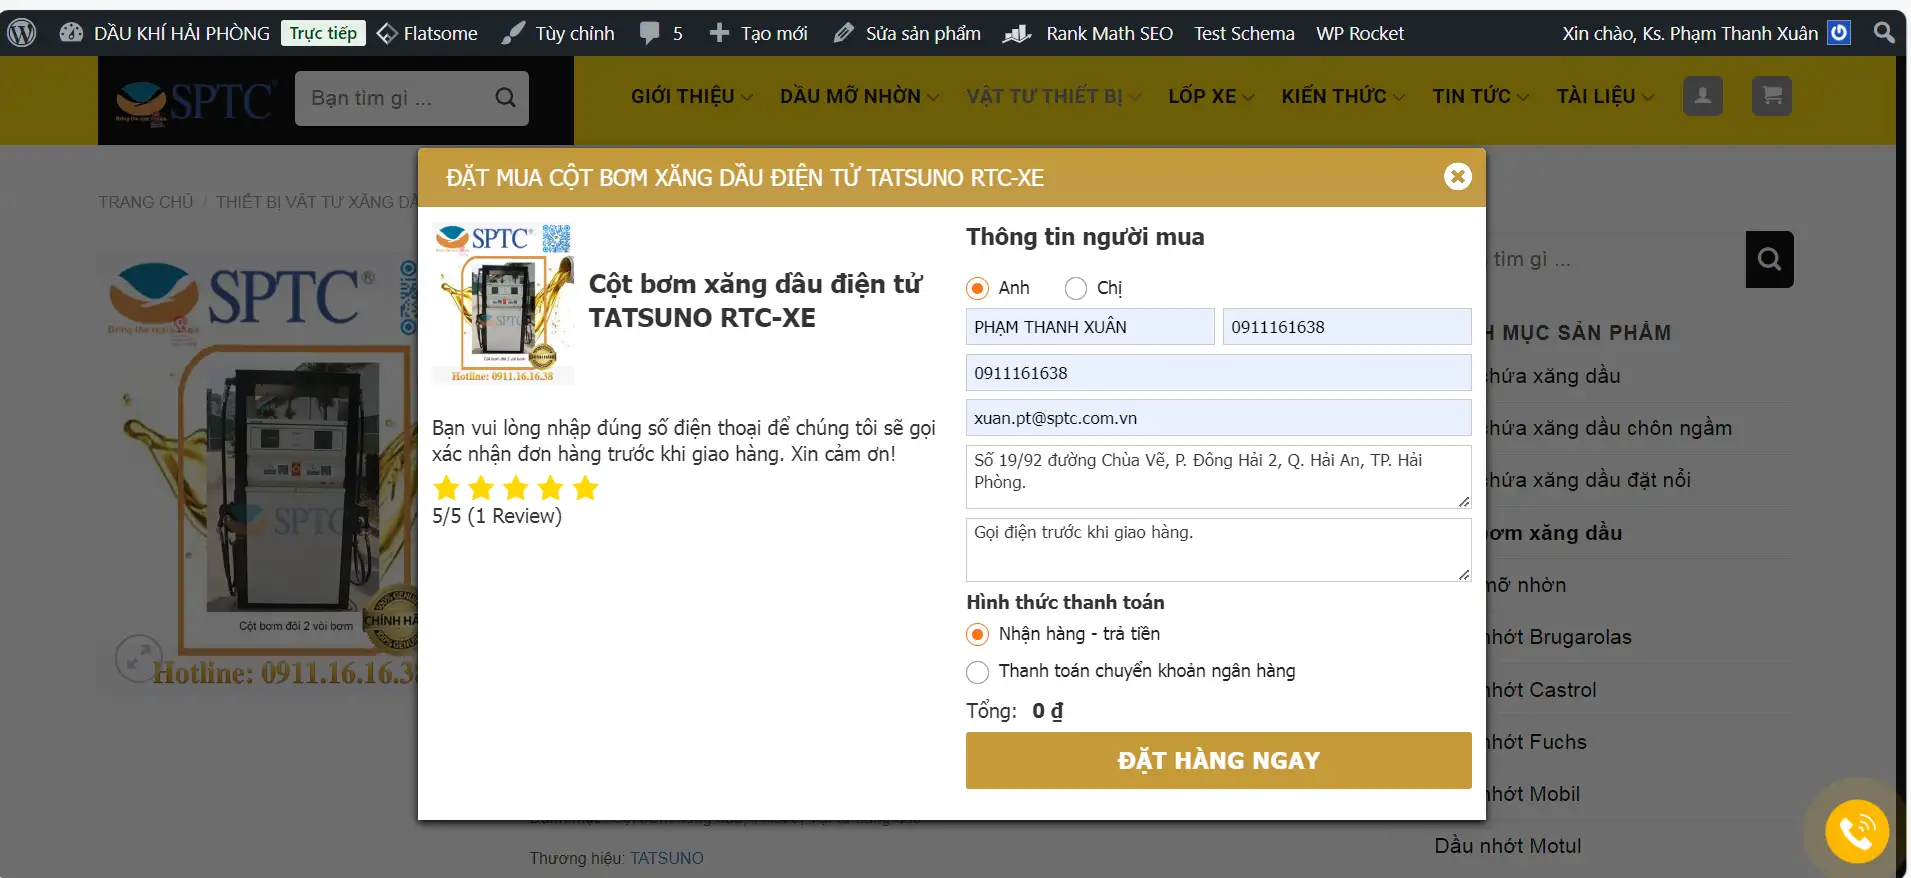Open the nhớt Brugarolas category link
The height and width of the screenshot is (878, 1911).
tap(1559, 637)
